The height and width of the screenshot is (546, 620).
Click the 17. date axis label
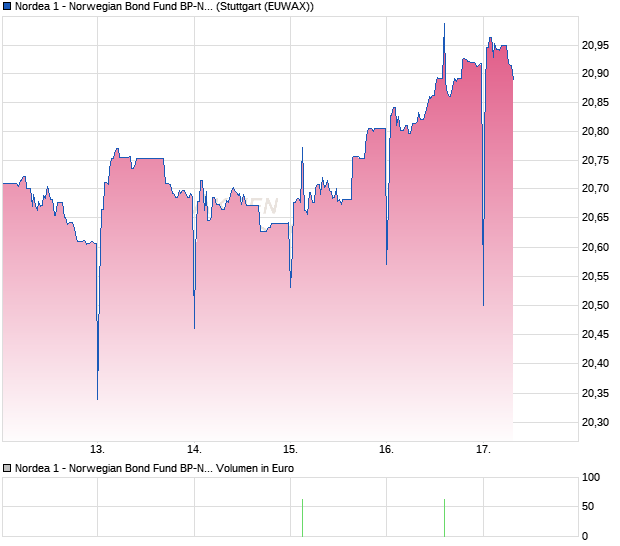(x=483, y=450)
